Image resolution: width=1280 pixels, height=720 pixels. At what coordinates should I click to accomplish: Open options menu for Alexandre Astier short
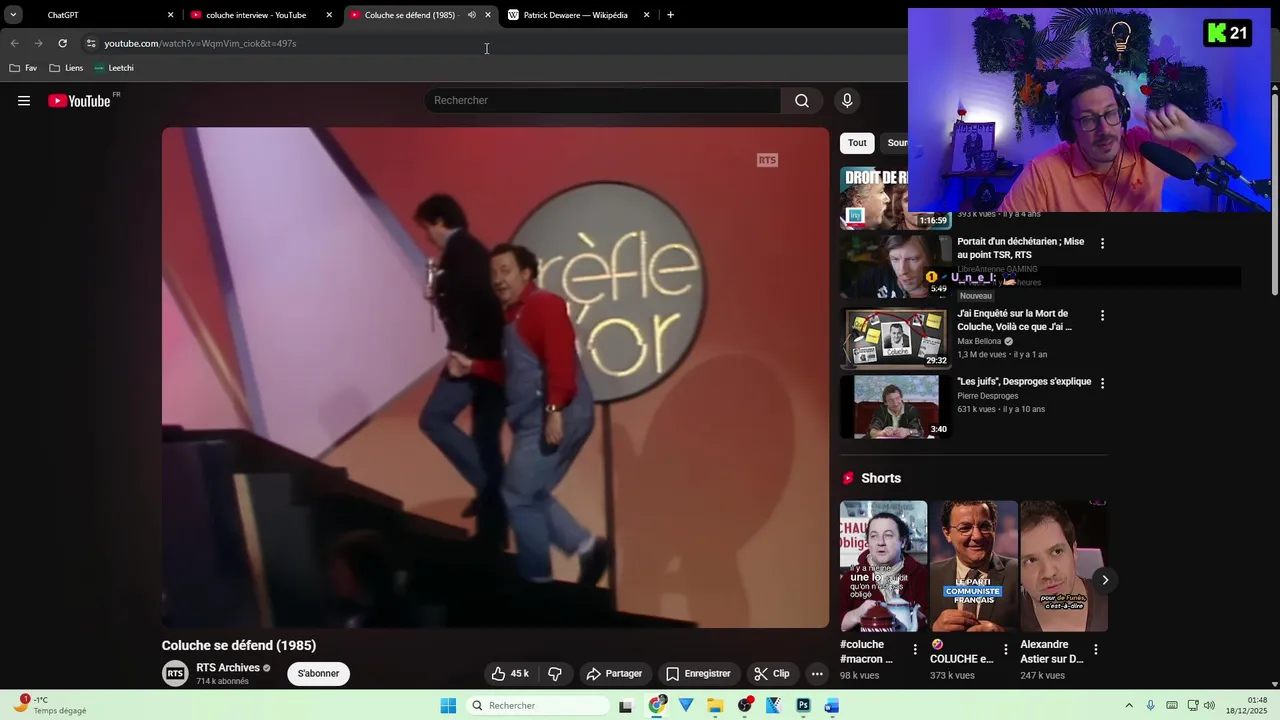pos(1096,649)
